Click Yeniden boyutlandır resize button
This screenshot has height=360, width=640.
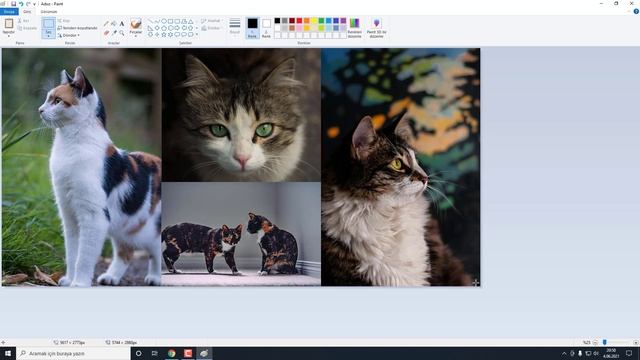77,28
